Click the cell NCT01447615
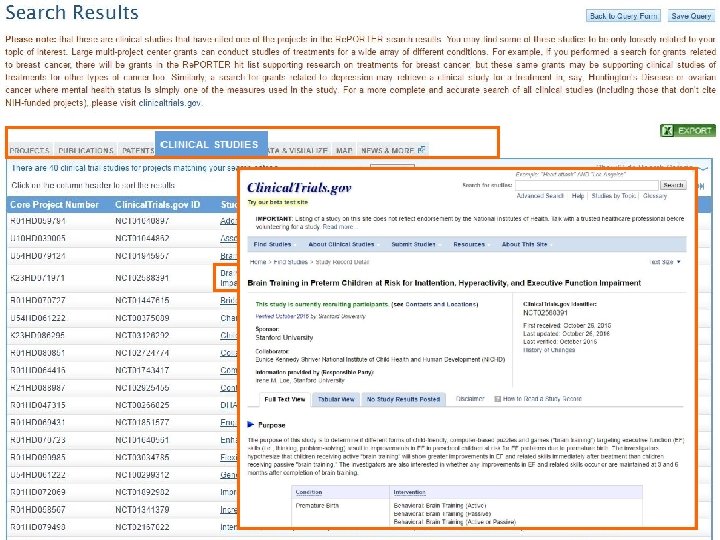The height and width of the screenshot is (540, 720). (142, 300)
